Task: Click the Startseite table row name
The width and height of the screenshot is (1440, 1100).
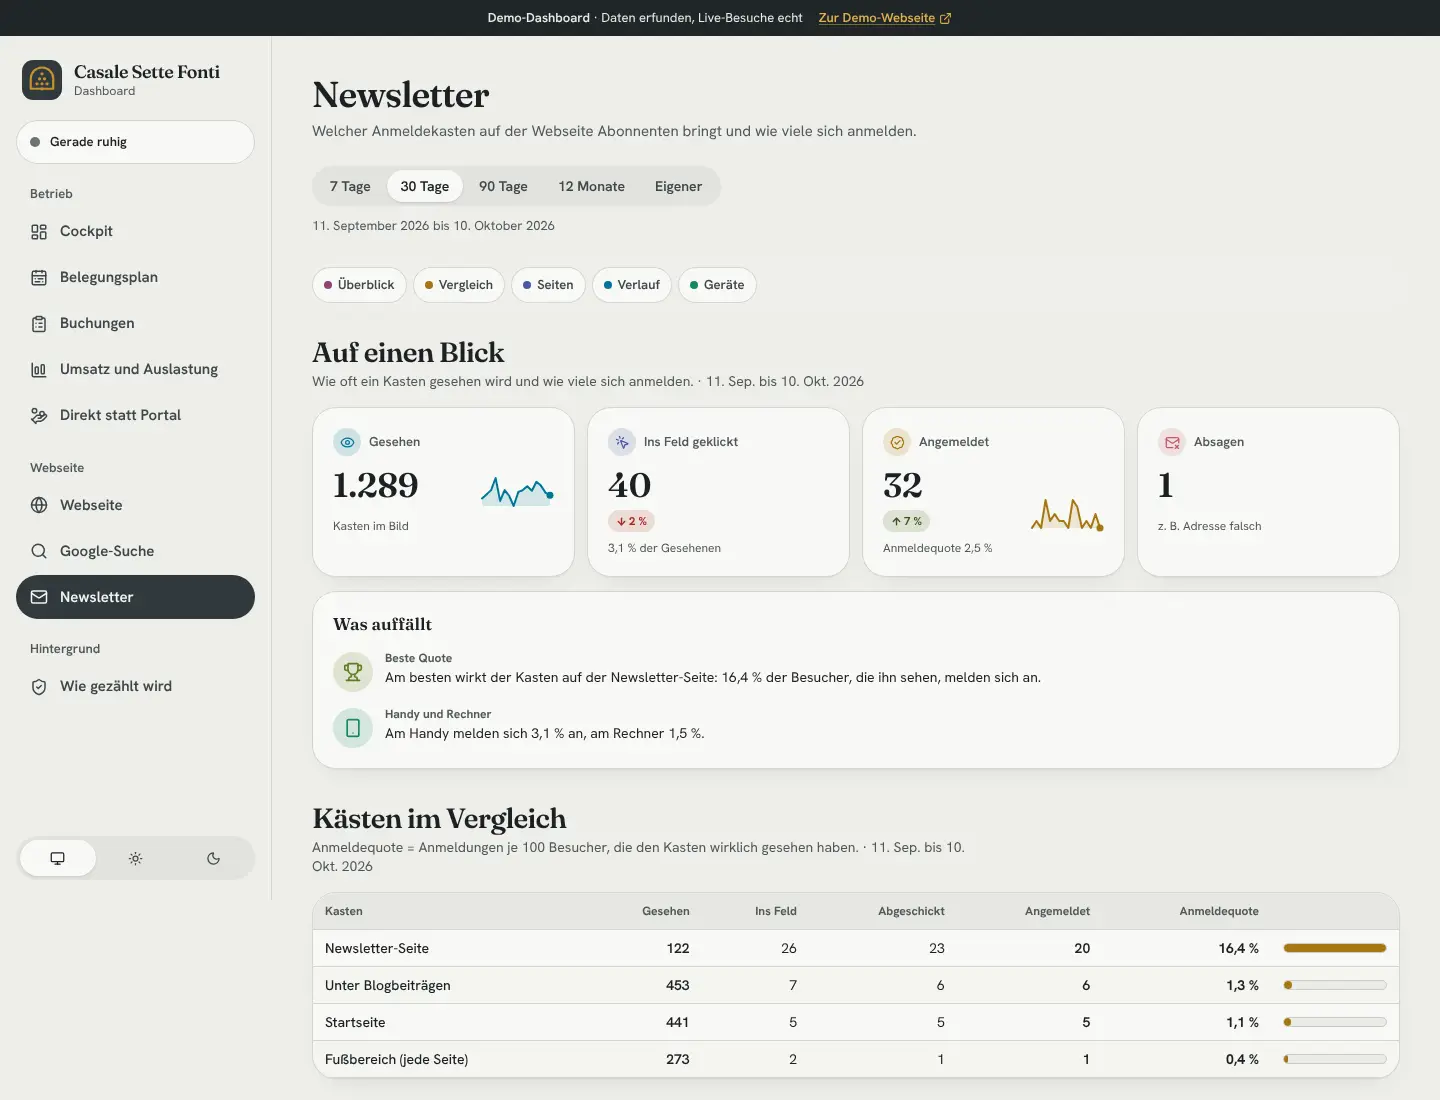Action: coord(355,1022)
